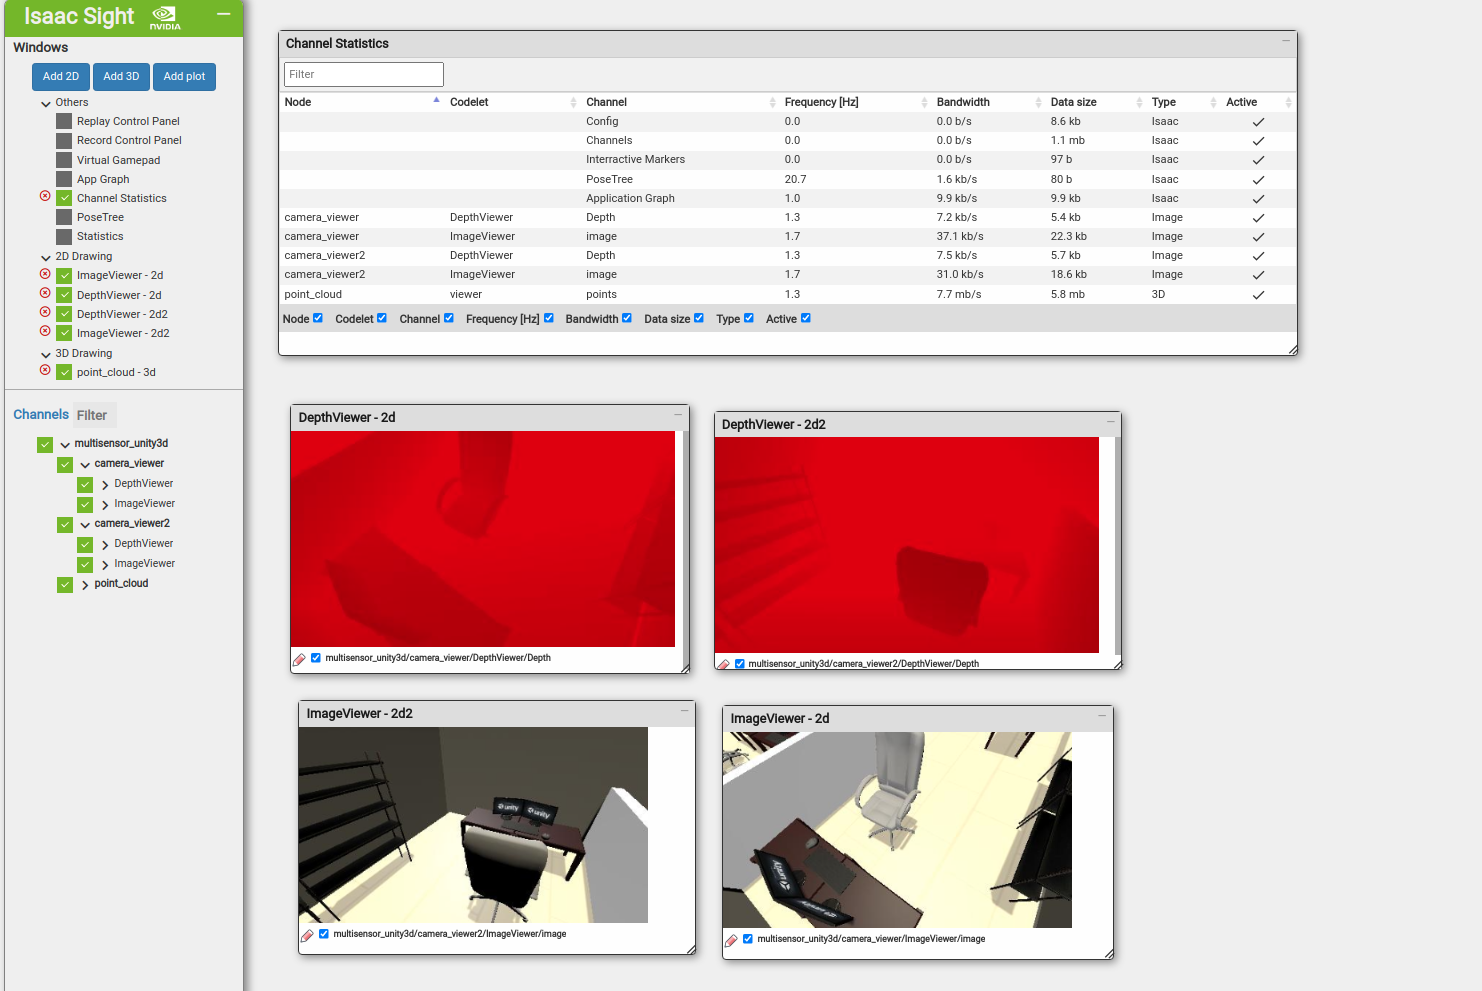Delete the Channel Statistics window via its red X icon
1482x991 pixels.
coord(45,197)
